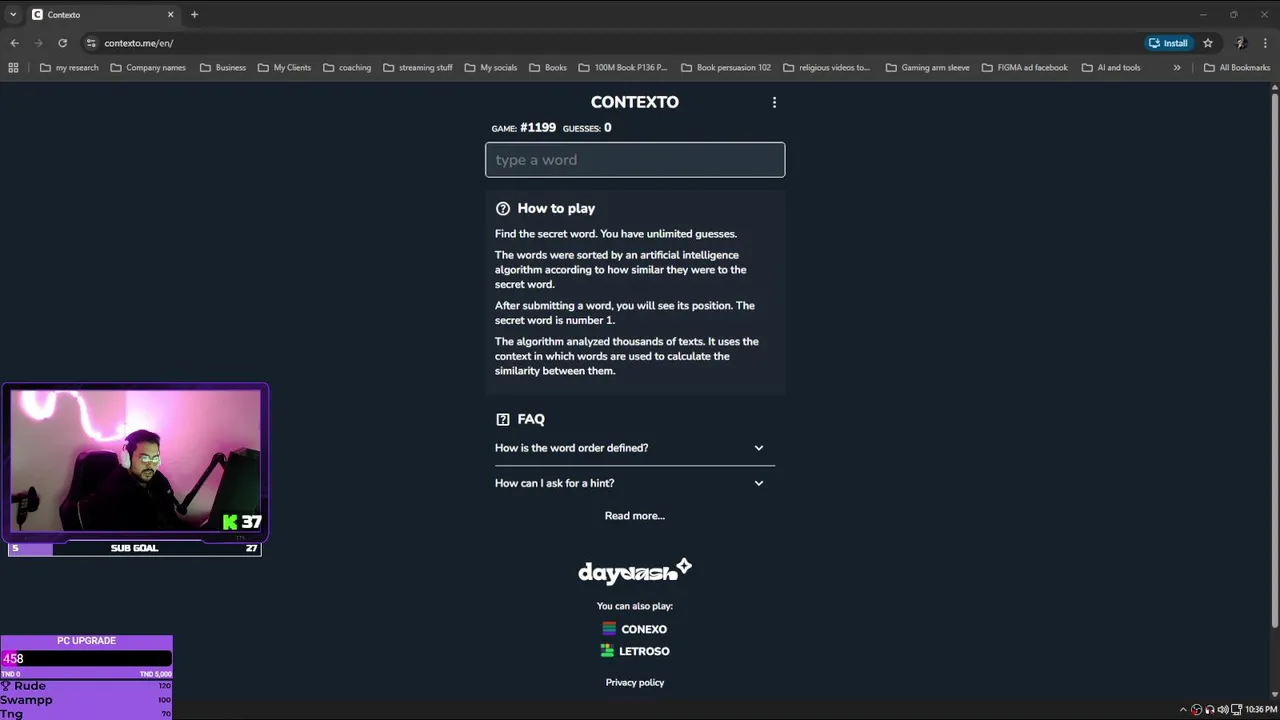Open the 'FIGMA ad facebook' bookmark folder
Screen dimensions: 1280x720
1025,68
